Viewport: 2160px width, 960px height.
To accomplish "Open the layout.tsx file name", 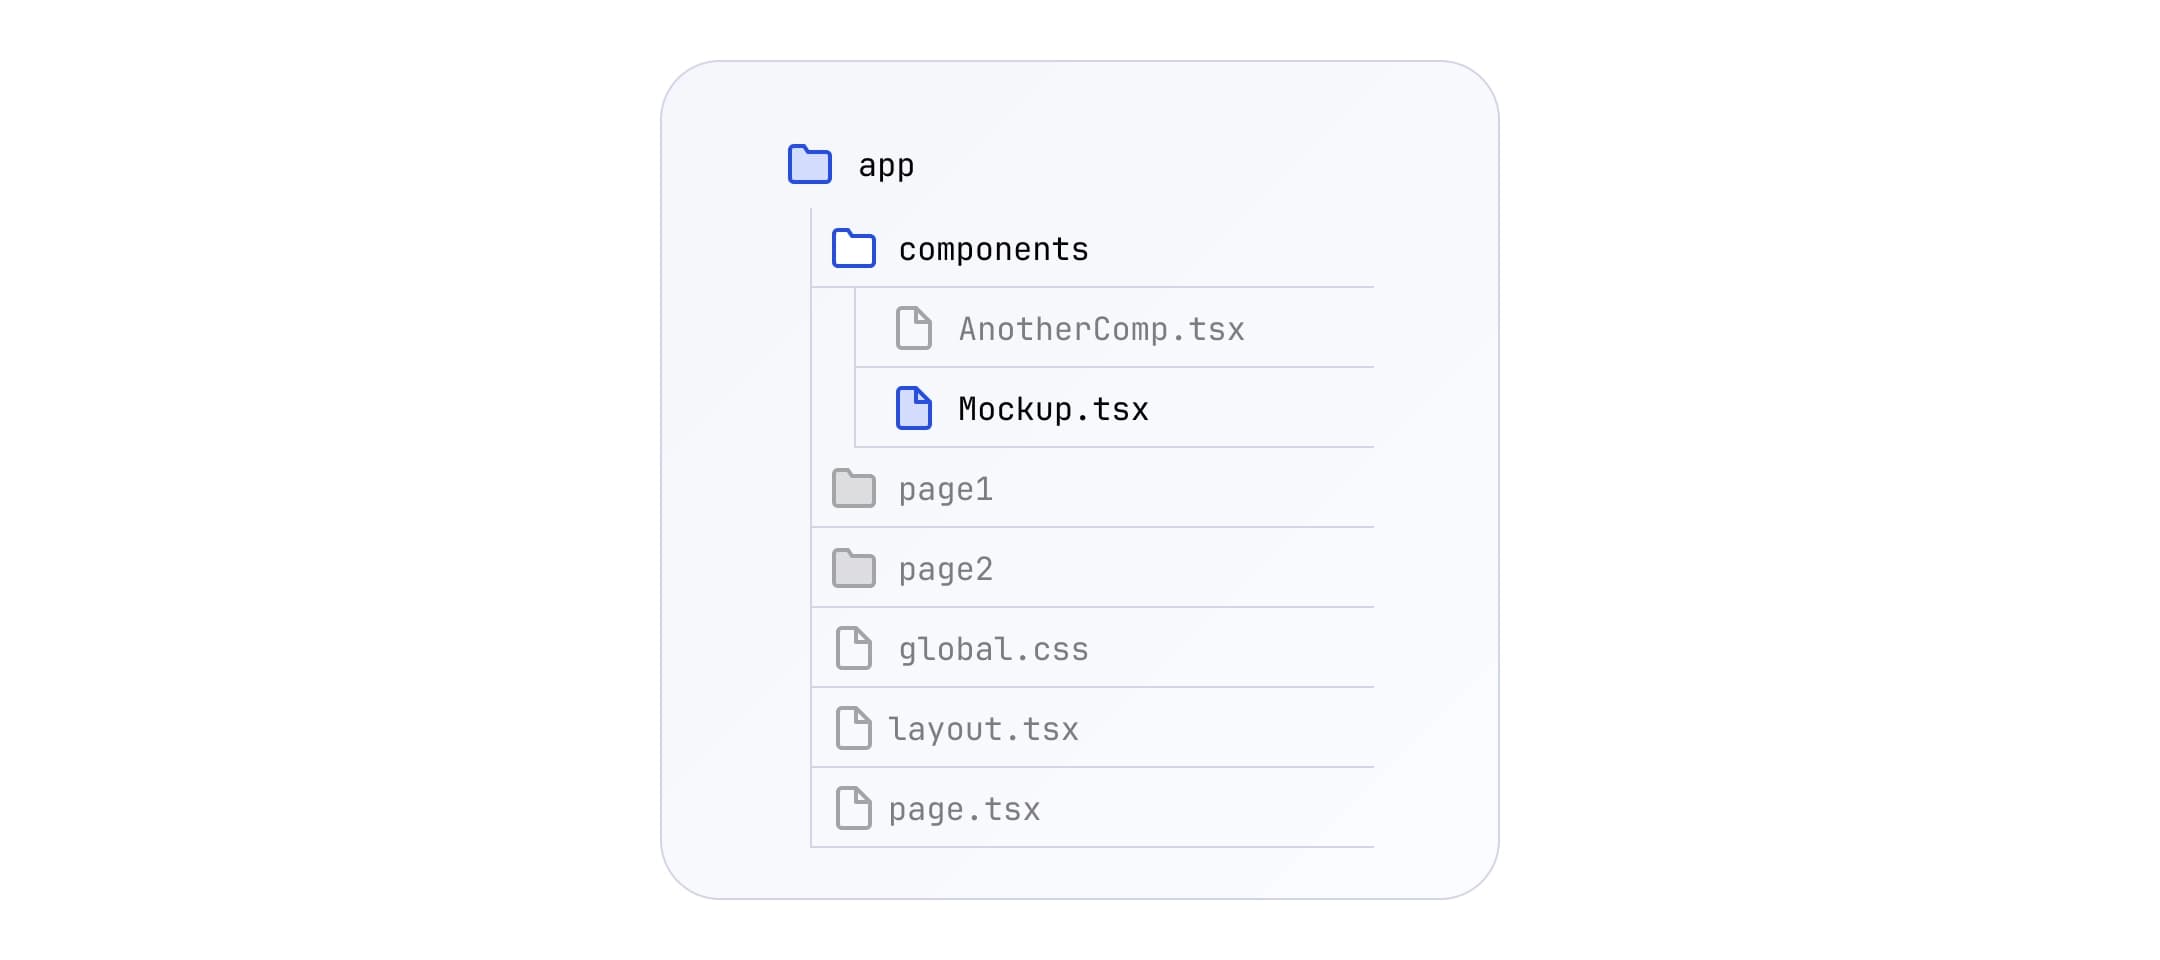I will click(983, 729).
